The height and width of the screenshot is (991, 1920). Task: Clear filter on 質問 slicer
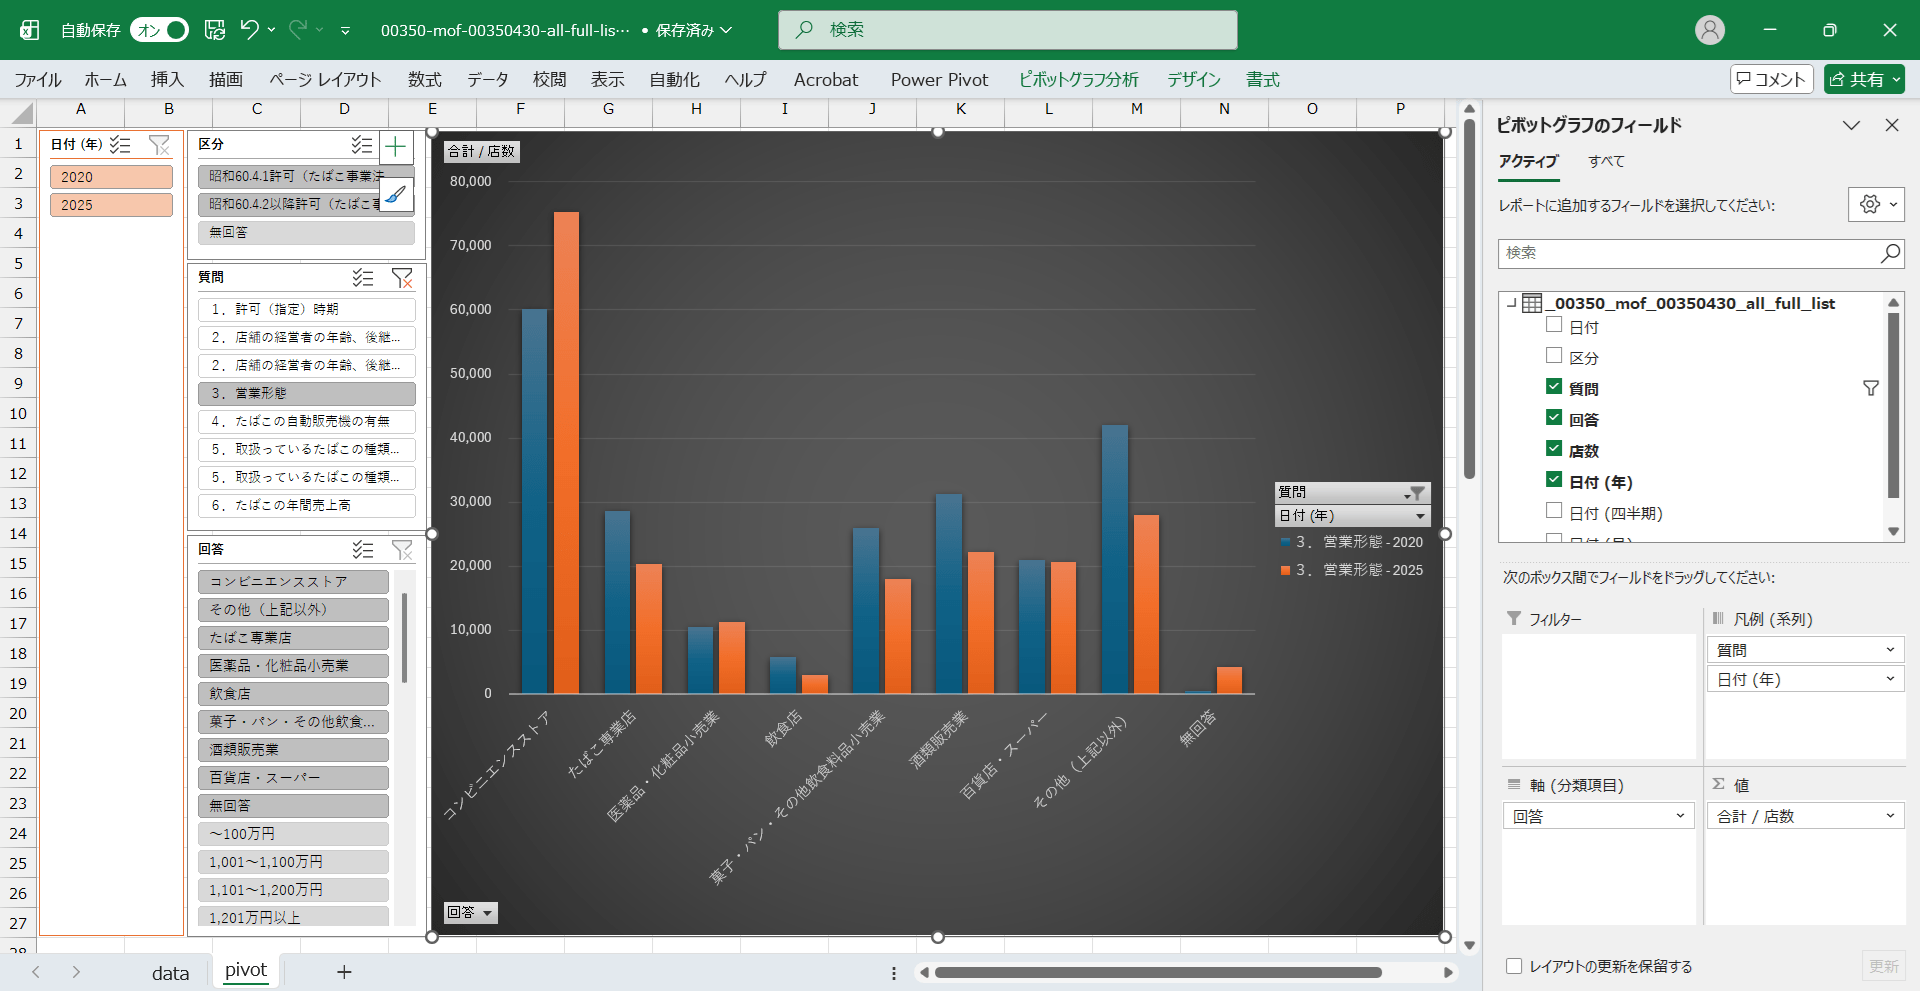402,278
